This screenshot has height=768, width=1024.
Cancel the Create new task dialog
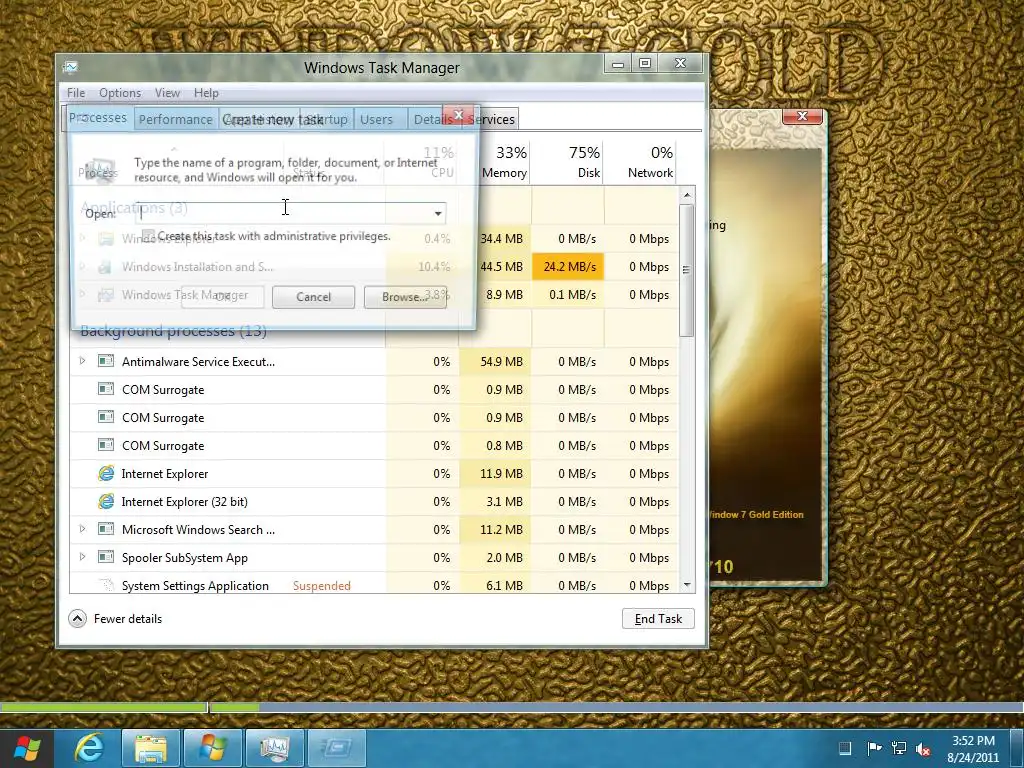313,296
